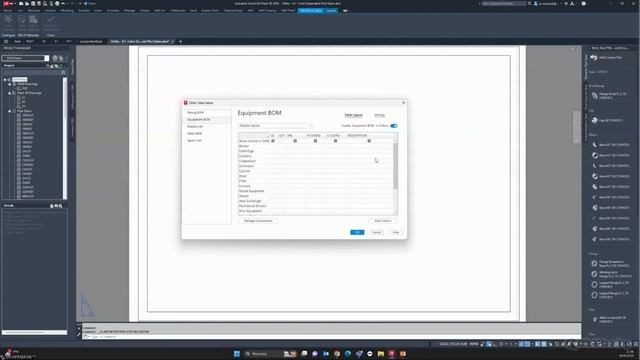Collapse the project root tree node
This screenshot has height=360, width=640.
tap(5, 80)
